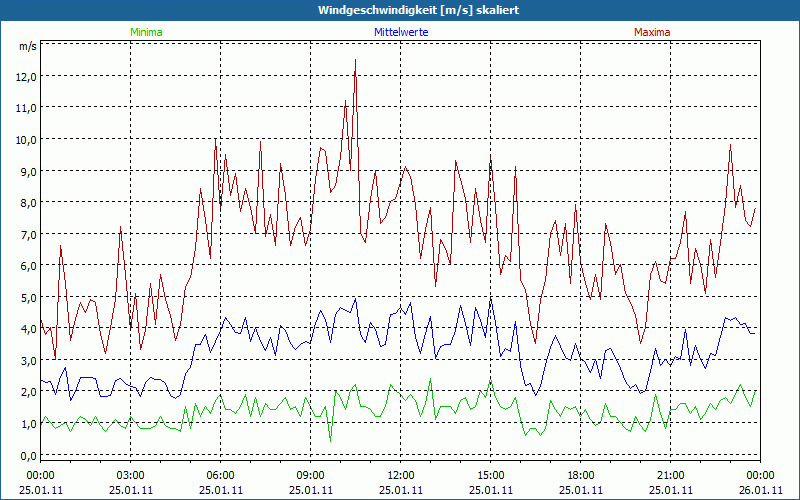This screenshot has height=500, width=800.
Task: Click the 15:00 time axis label
Action: click(x=490, y=476)
